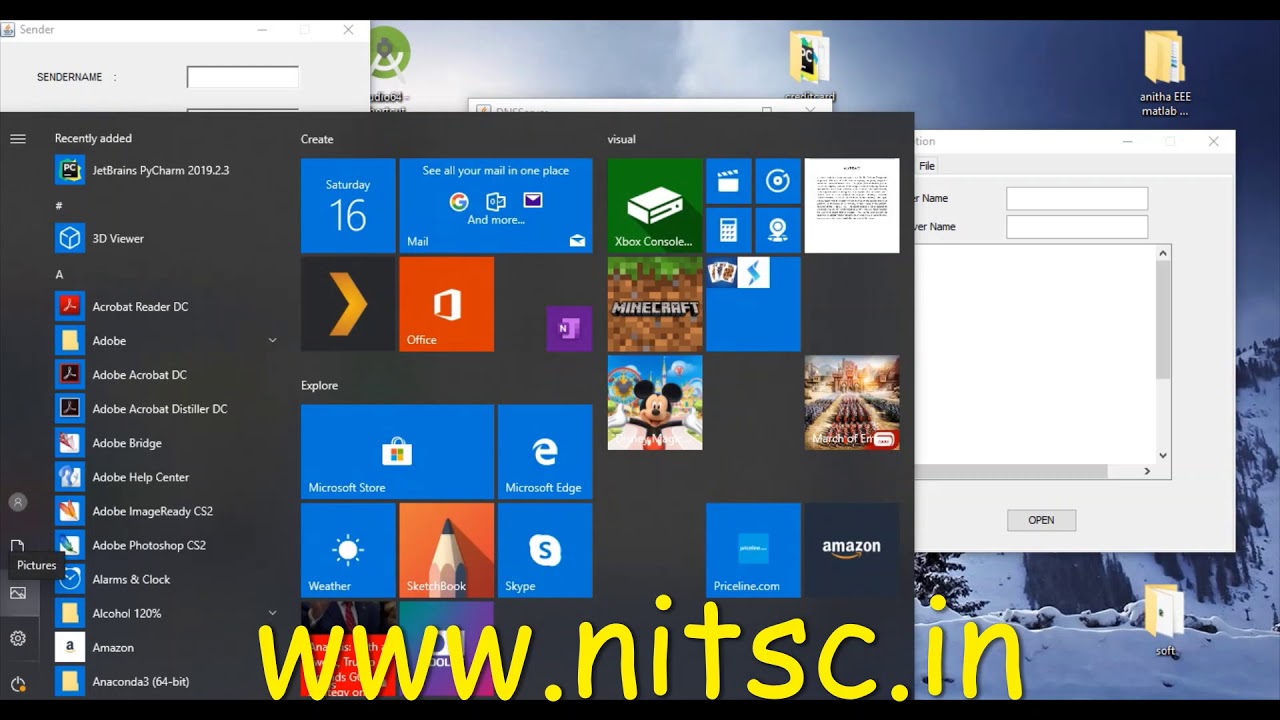Open the user account icon in Start rail

pyautogui.click(x=18, y=502)
